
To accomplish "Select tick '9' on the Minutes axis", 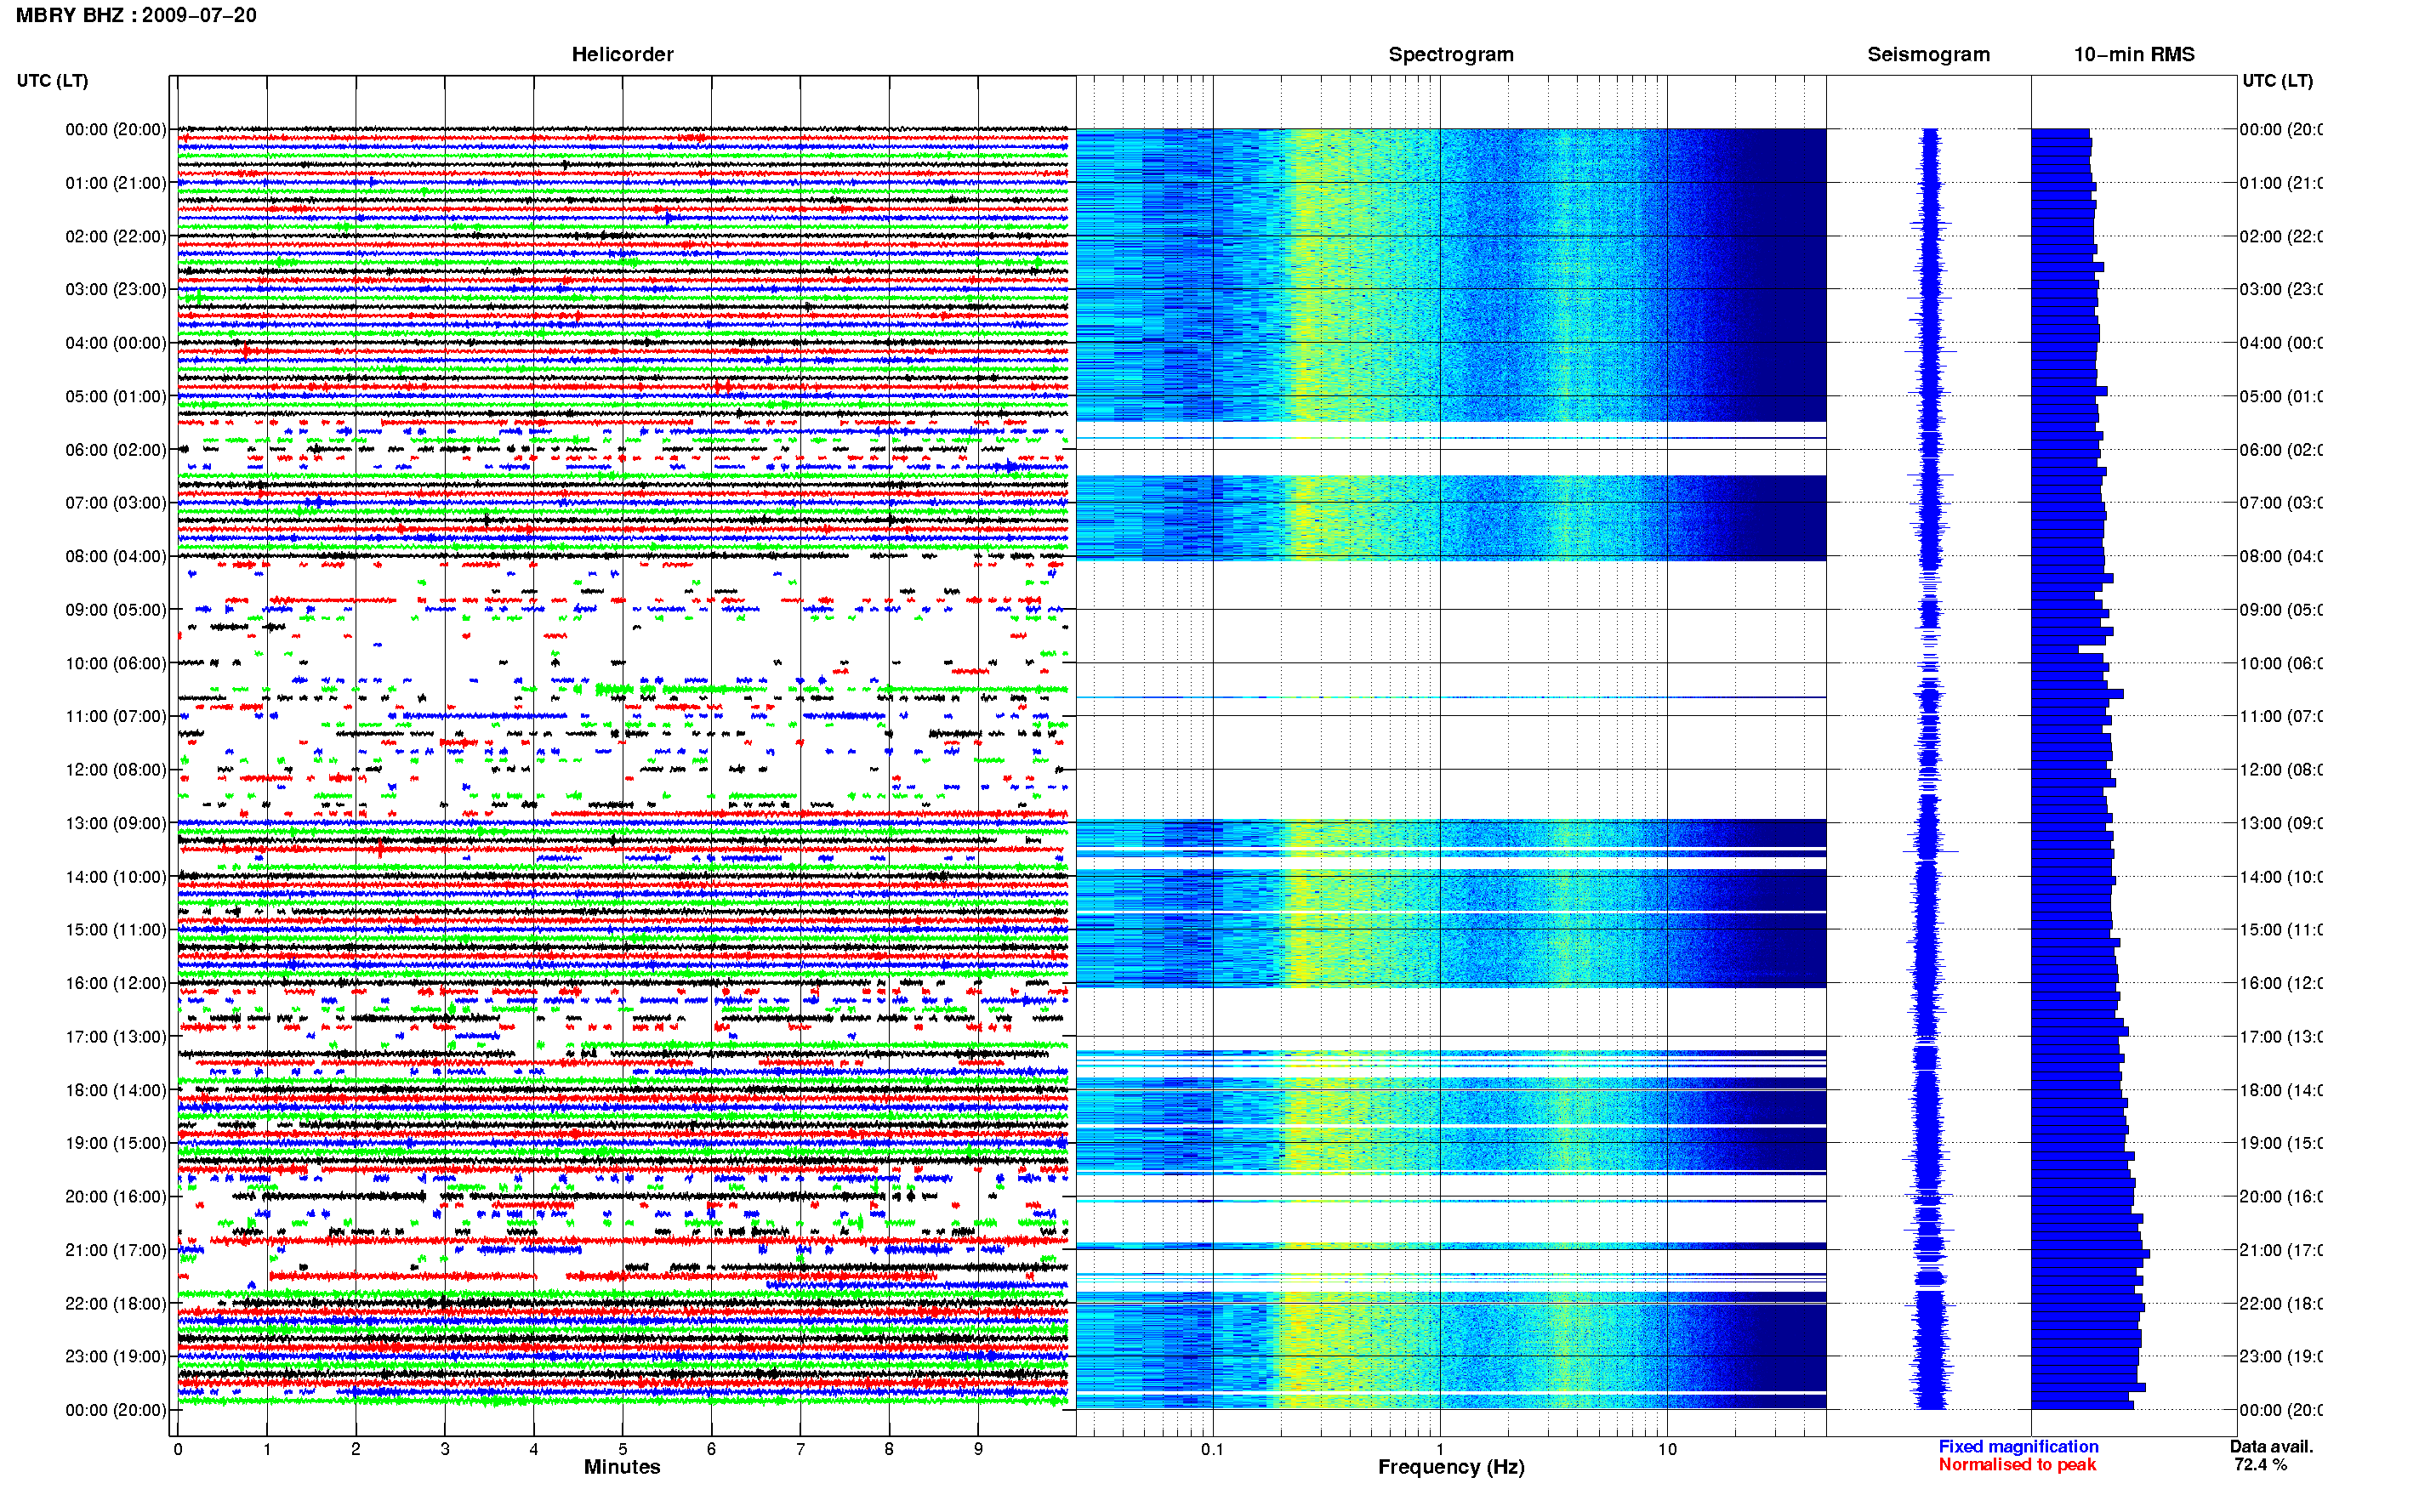I will (x=978, y=1449).
